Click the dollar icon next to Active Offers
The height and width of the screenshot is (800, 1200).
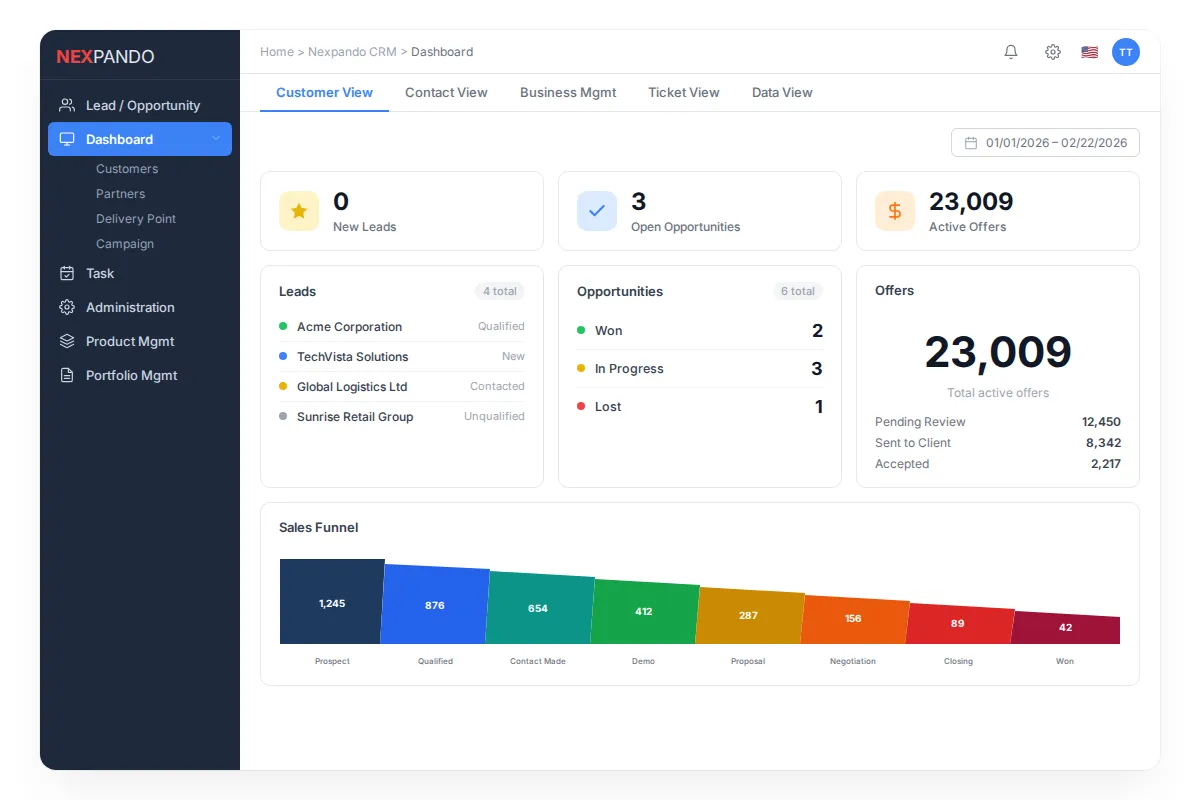click(894, 211)
